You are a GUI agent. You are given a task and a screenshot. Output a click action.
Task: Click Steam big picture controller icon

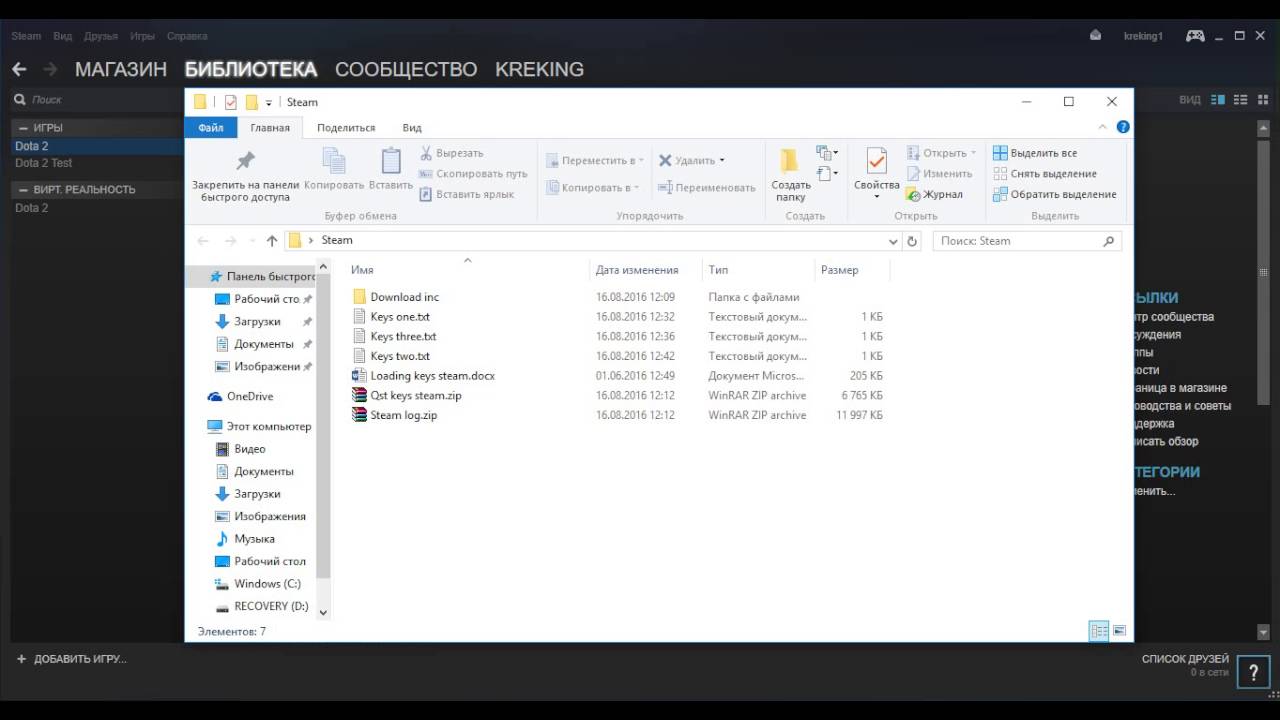(1195, 36)
